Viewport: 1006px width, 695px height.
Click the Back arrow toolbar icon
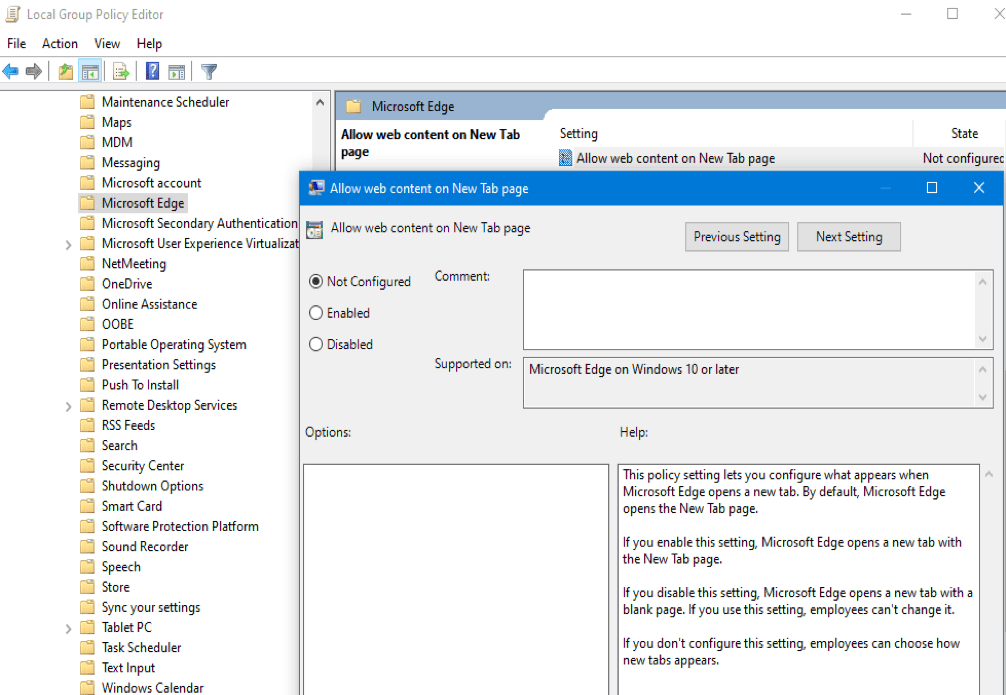pos(10,71)
